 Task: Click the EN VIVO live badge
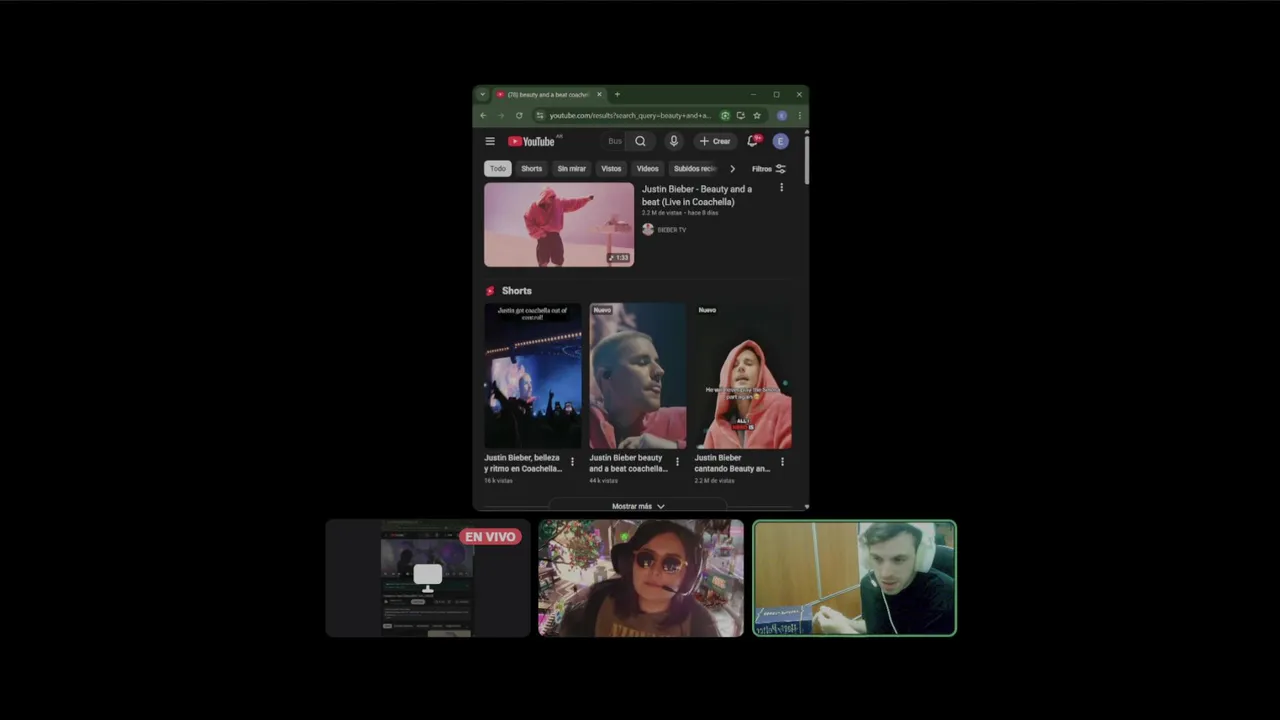[x=490, y=537]
